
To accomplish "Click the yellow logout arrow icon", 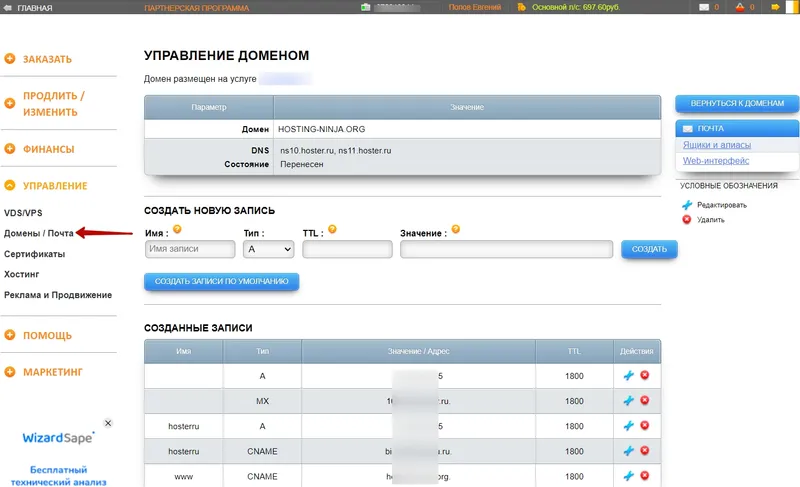I will point(776,7).
